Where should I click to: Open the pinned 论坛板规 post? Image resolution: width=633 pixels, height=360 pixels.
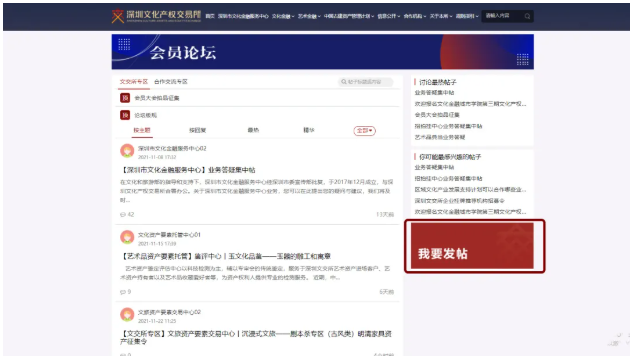click(x=145, y=115)
